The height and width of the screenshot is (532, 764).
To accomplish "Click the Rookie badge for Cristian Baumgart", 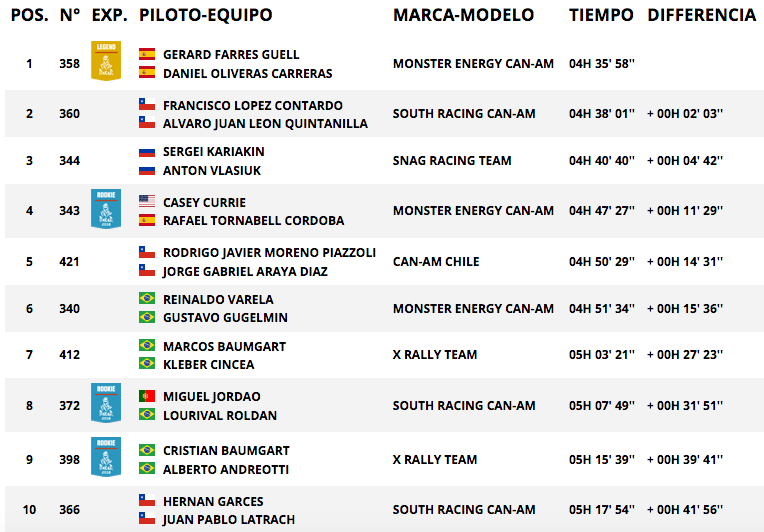I will tap(106, 457).
